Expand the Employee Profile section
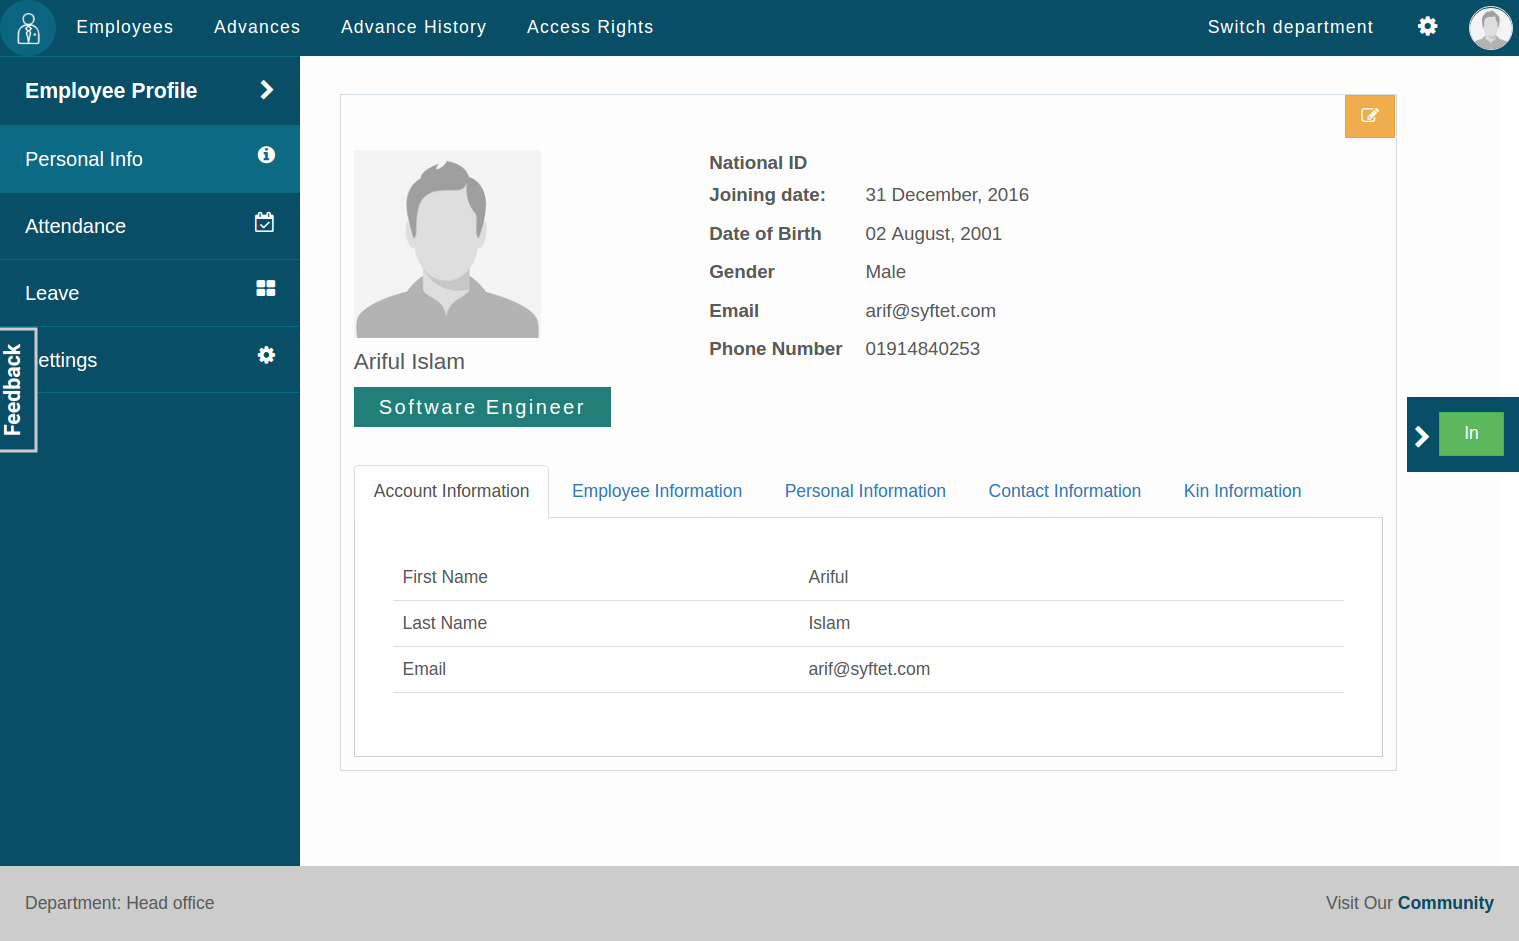This screenshot has height=941, width=1519. pos(111,90)
